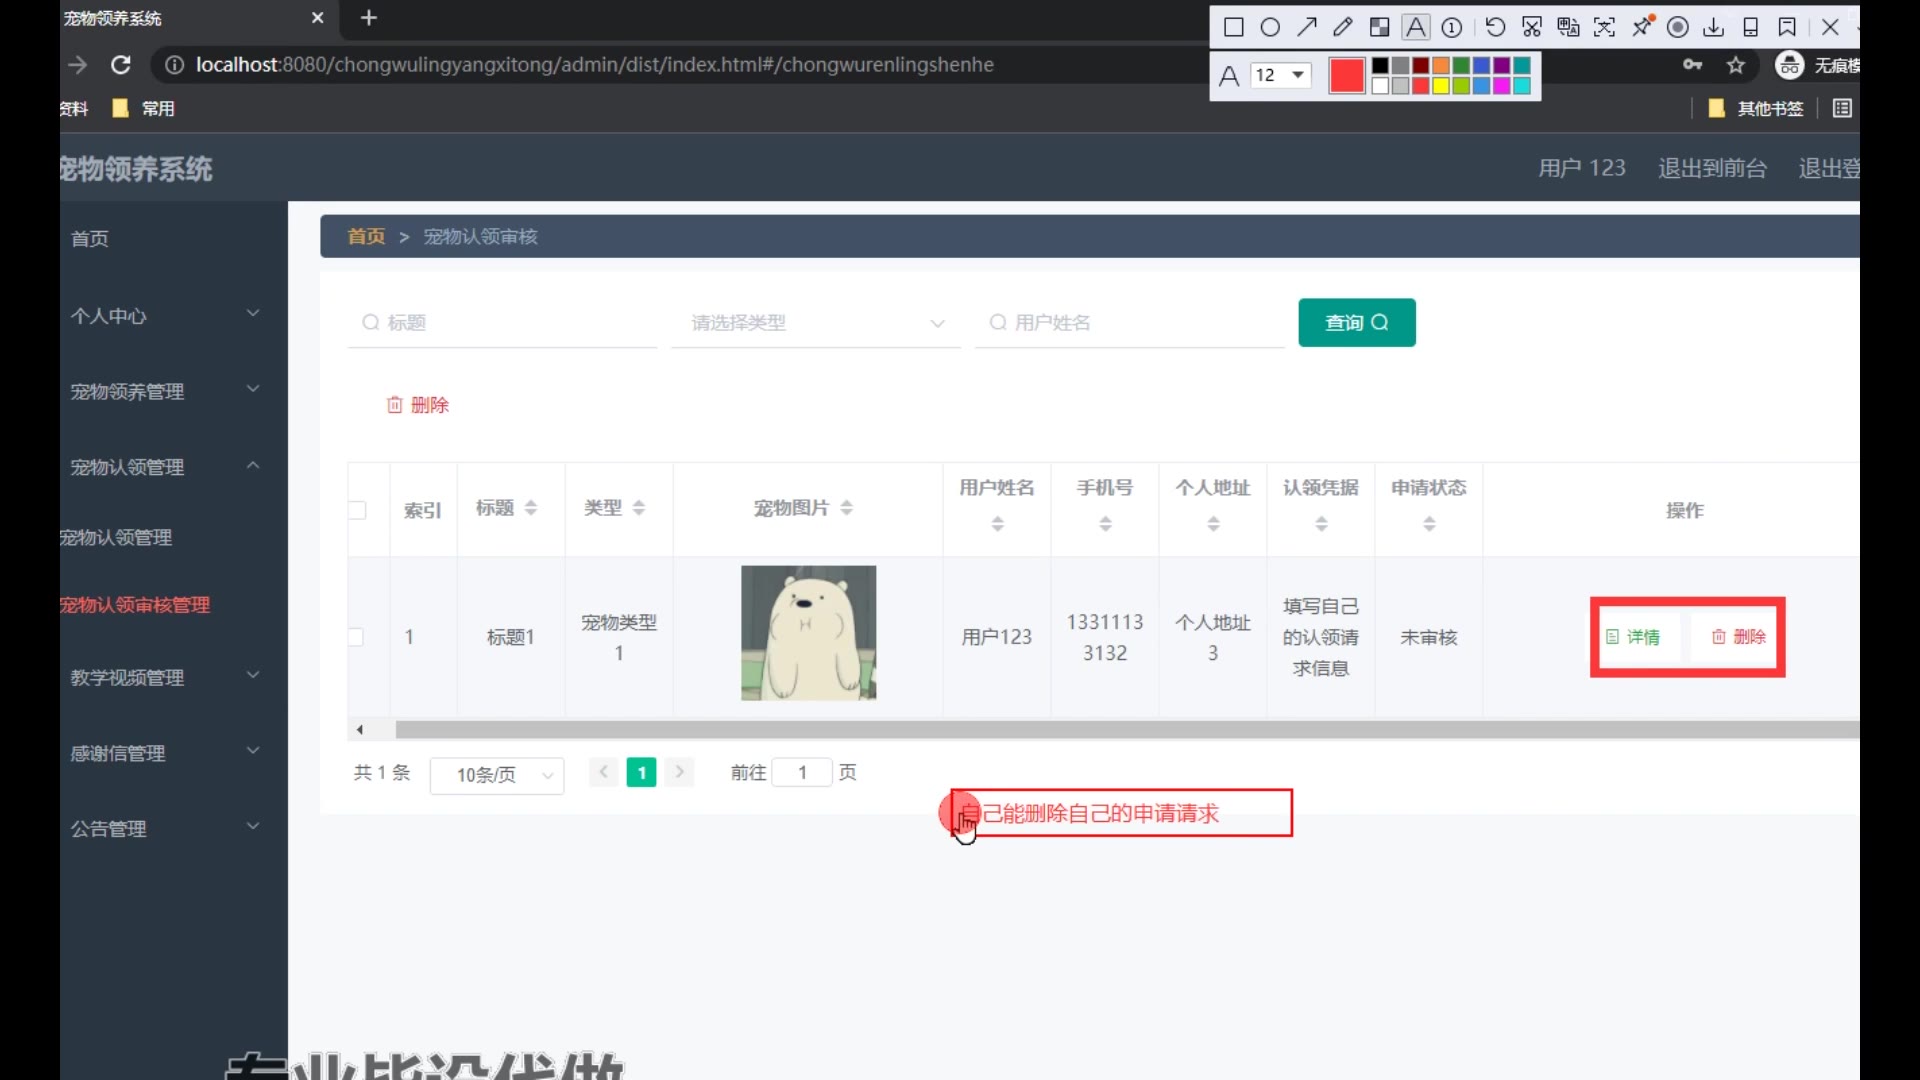Toggle the select-all header checkbox
Image resolution: width=1920 pixels, height=1080 pixels.
click(357, 510)
